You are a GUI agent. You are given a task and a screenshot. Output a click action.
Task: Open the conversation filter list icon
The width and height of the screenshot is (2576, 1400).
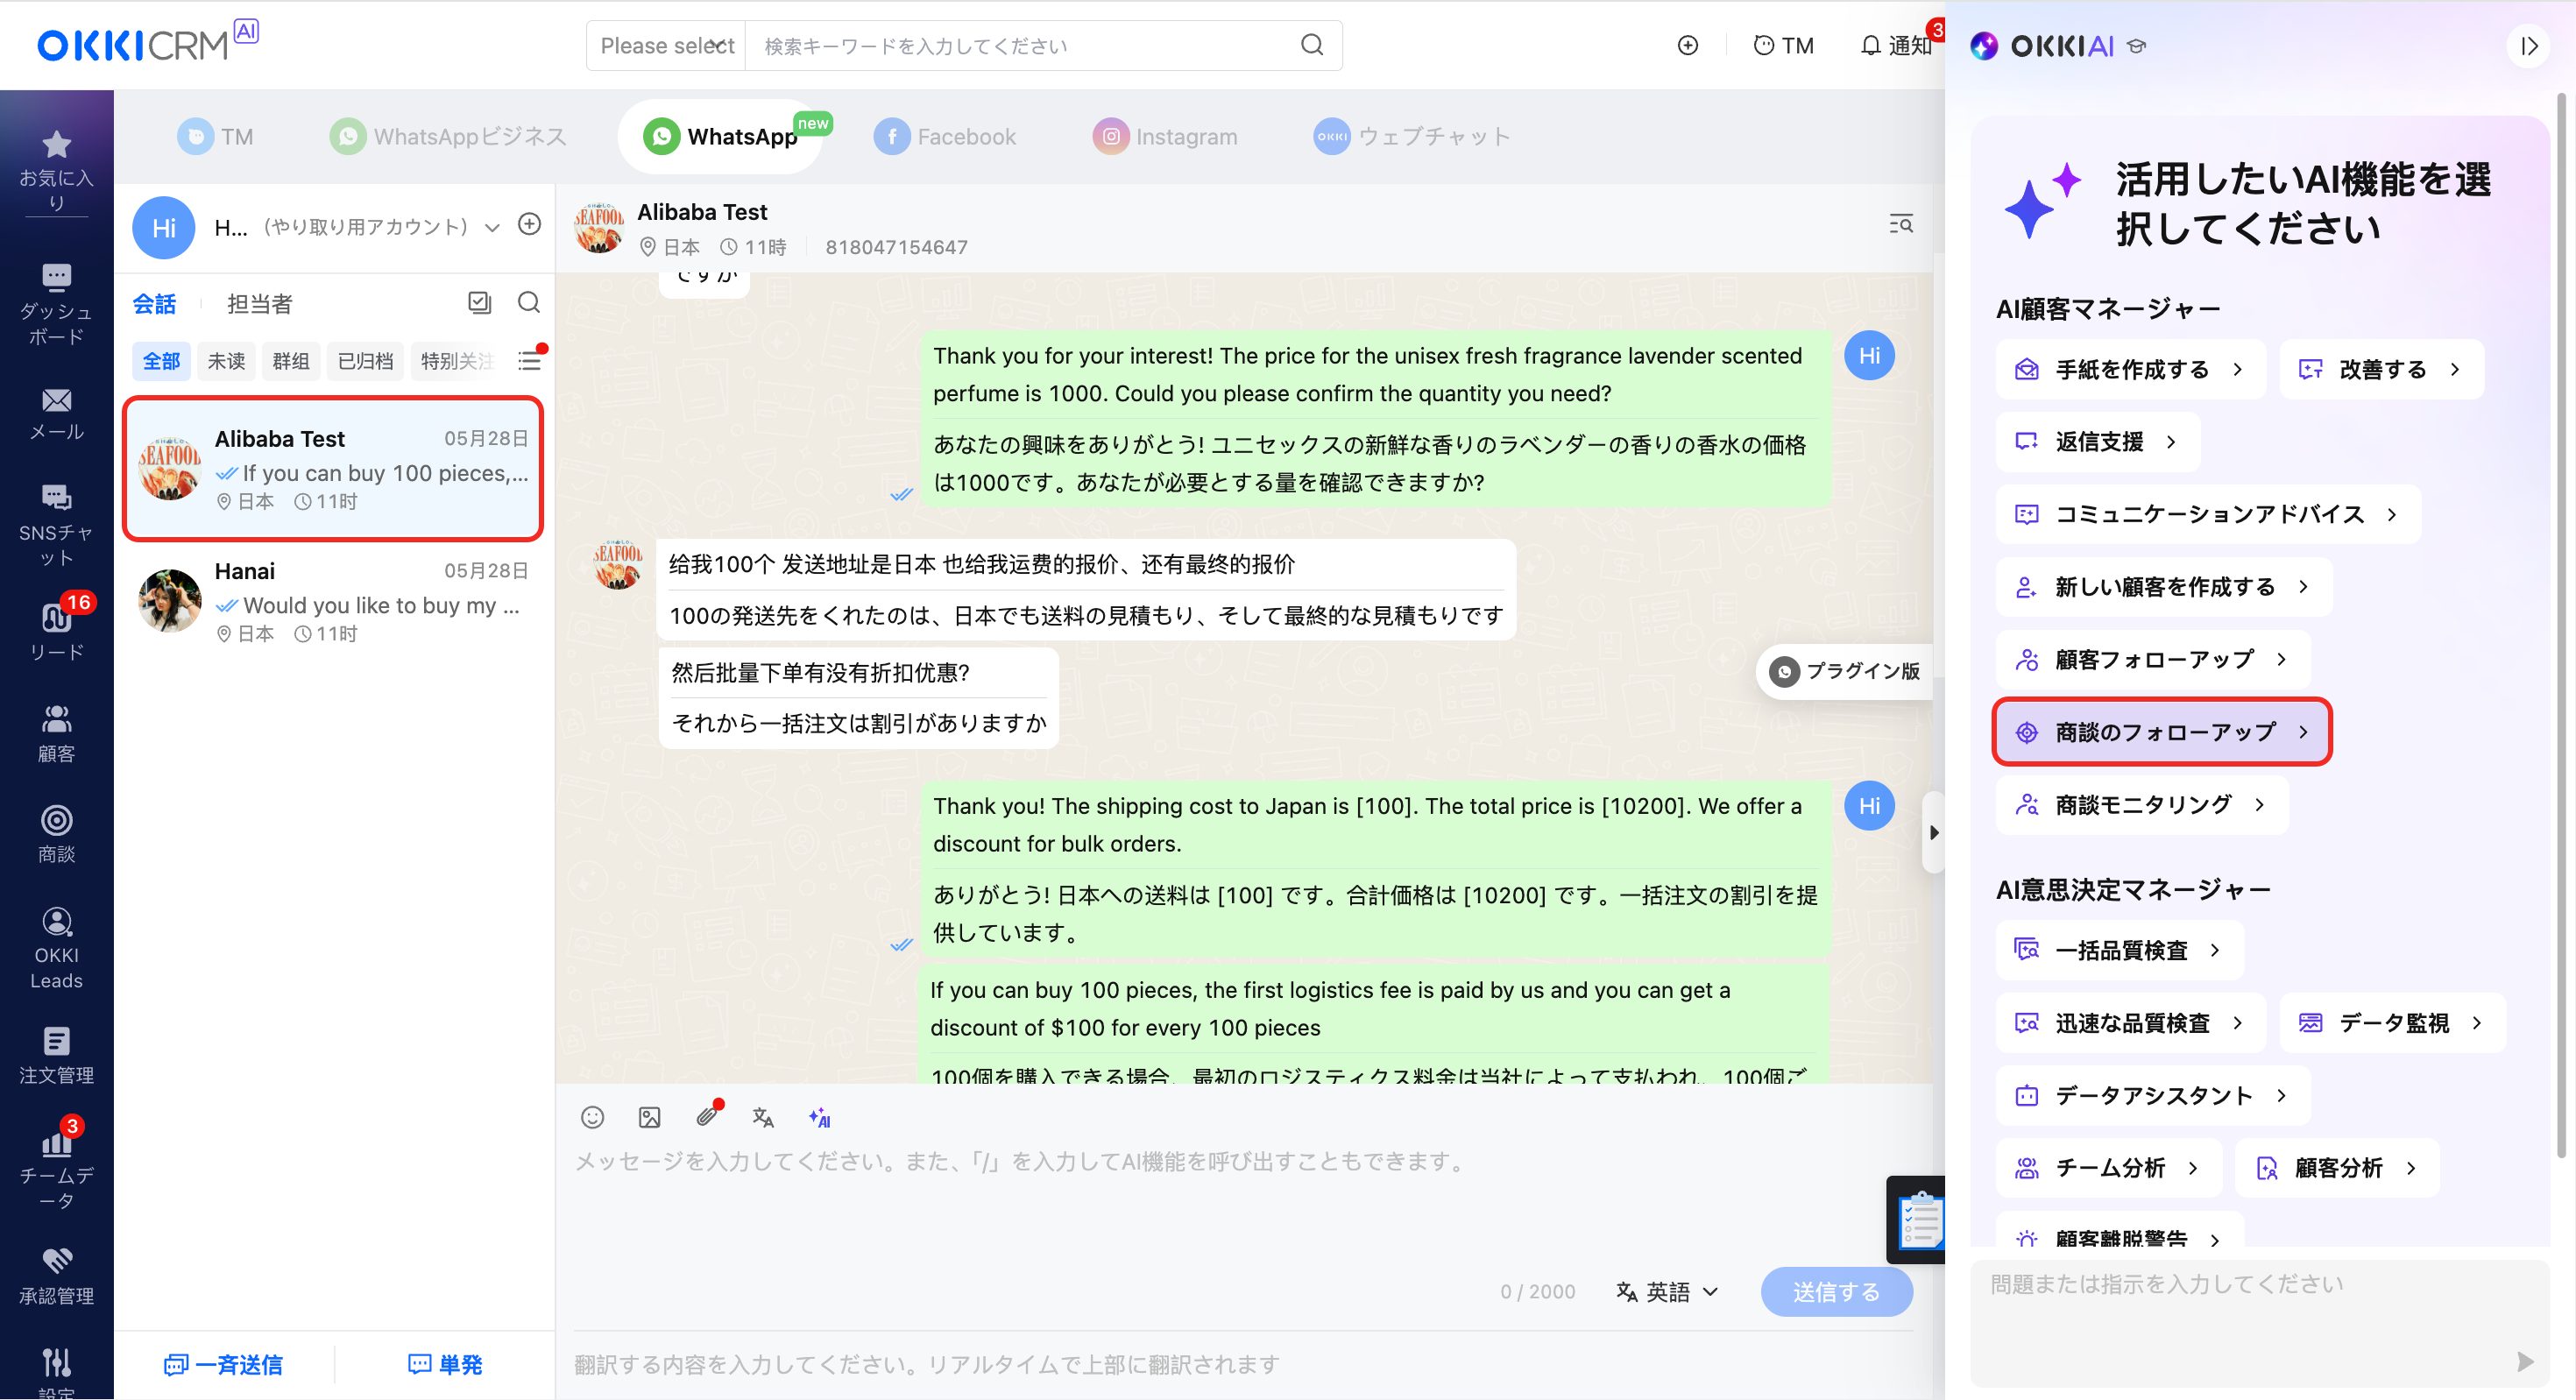[529, 360]
